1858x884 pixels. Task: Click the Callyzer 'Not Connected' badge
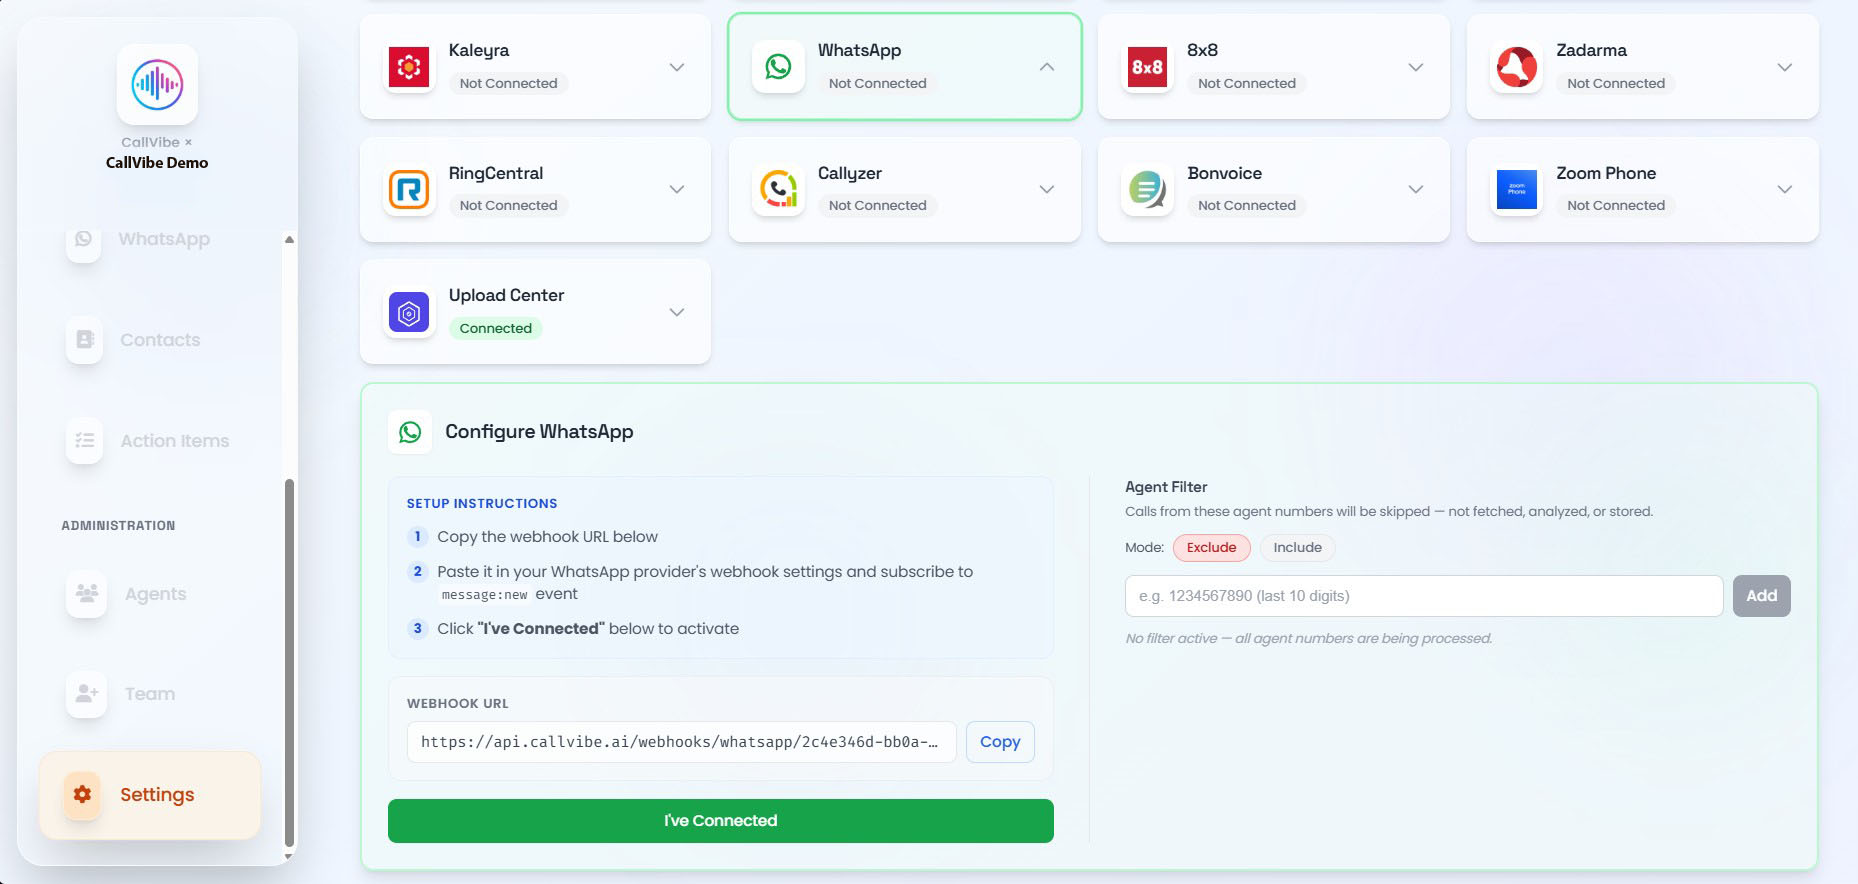878,206
